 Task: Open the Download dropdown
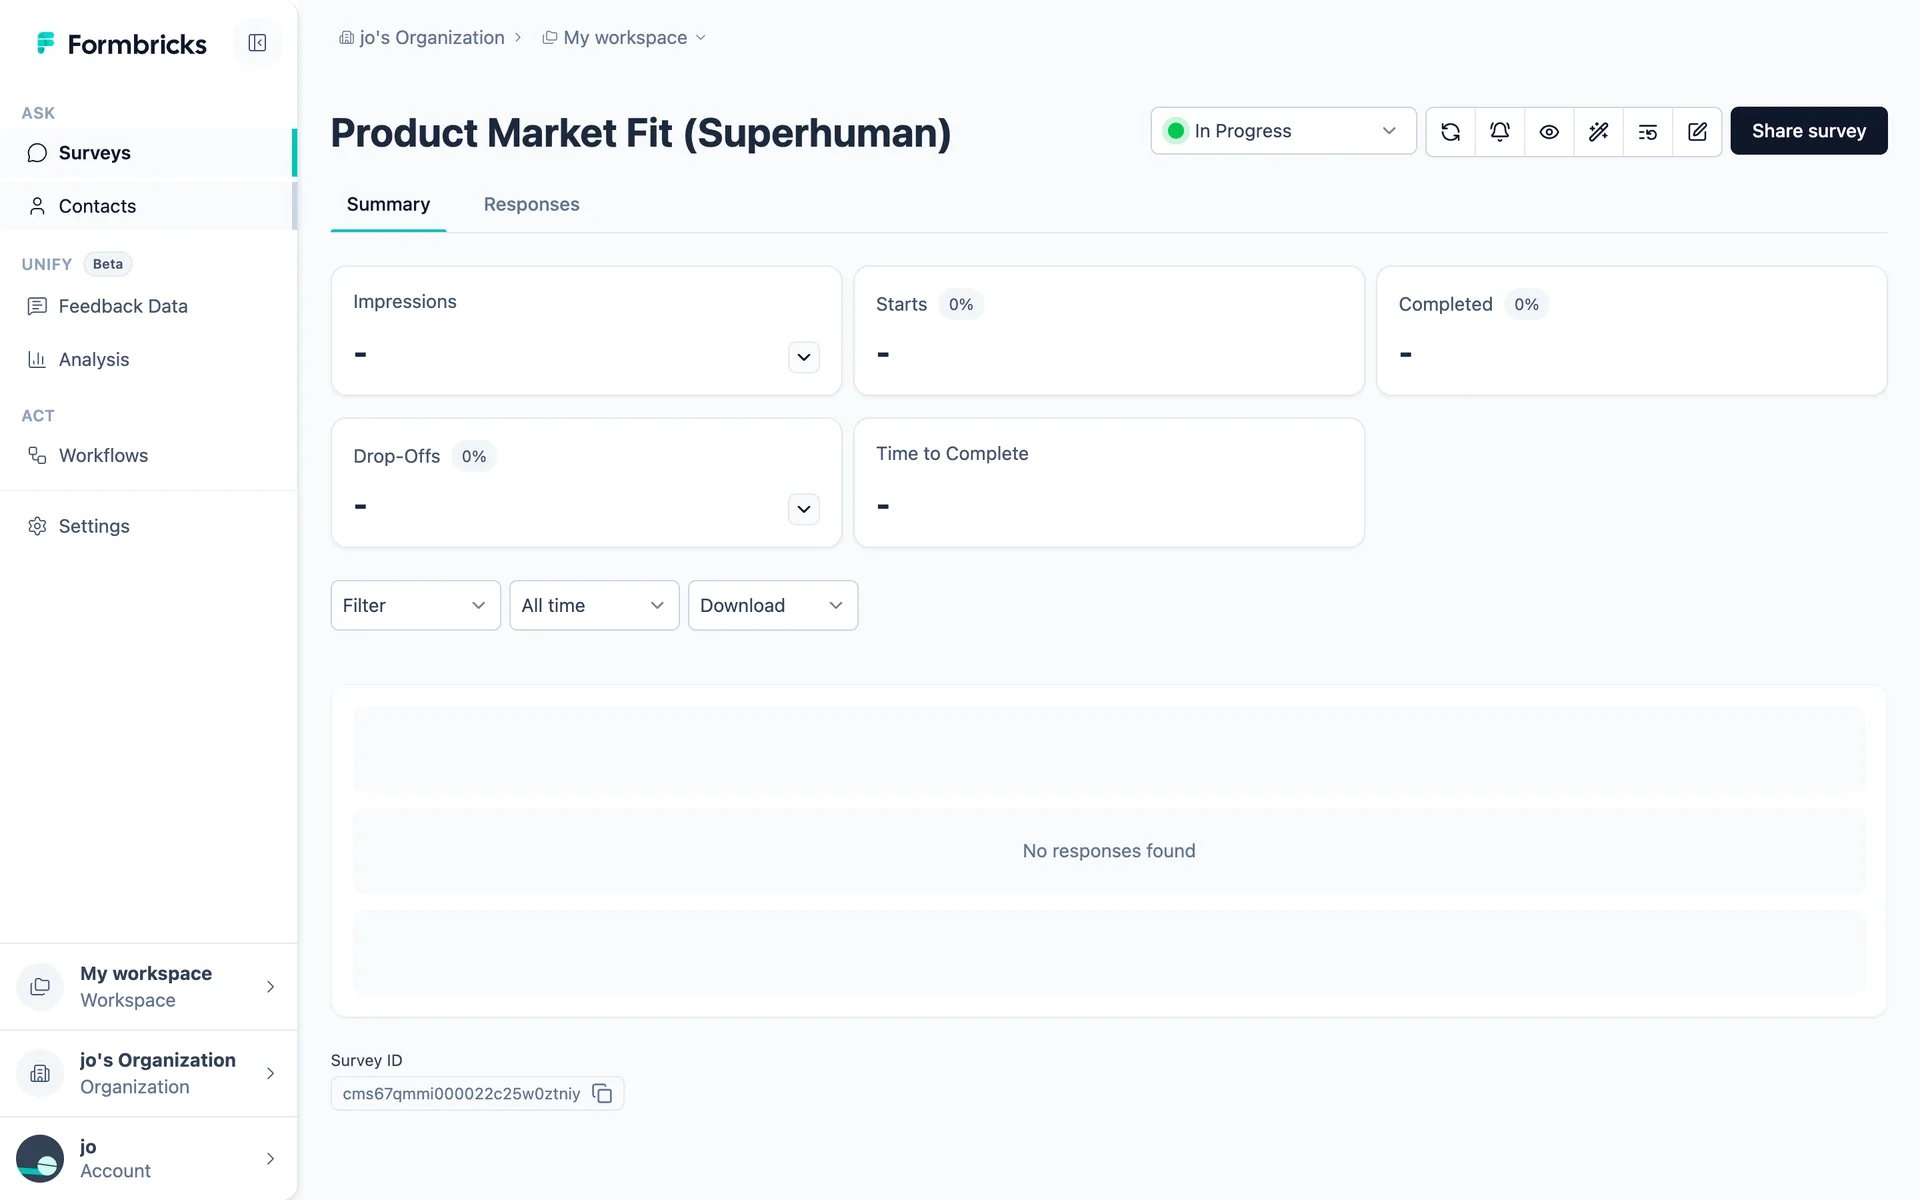coord(772,605)
